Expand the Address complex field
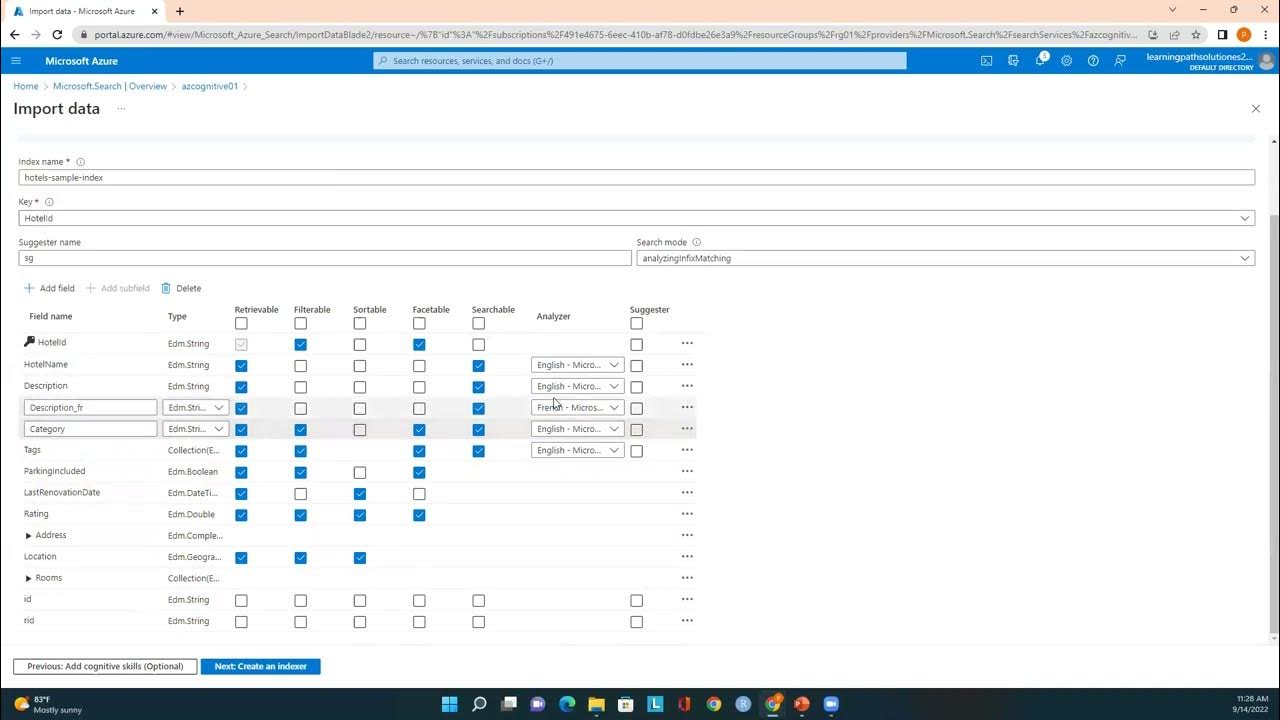 [x=29, y=536]
